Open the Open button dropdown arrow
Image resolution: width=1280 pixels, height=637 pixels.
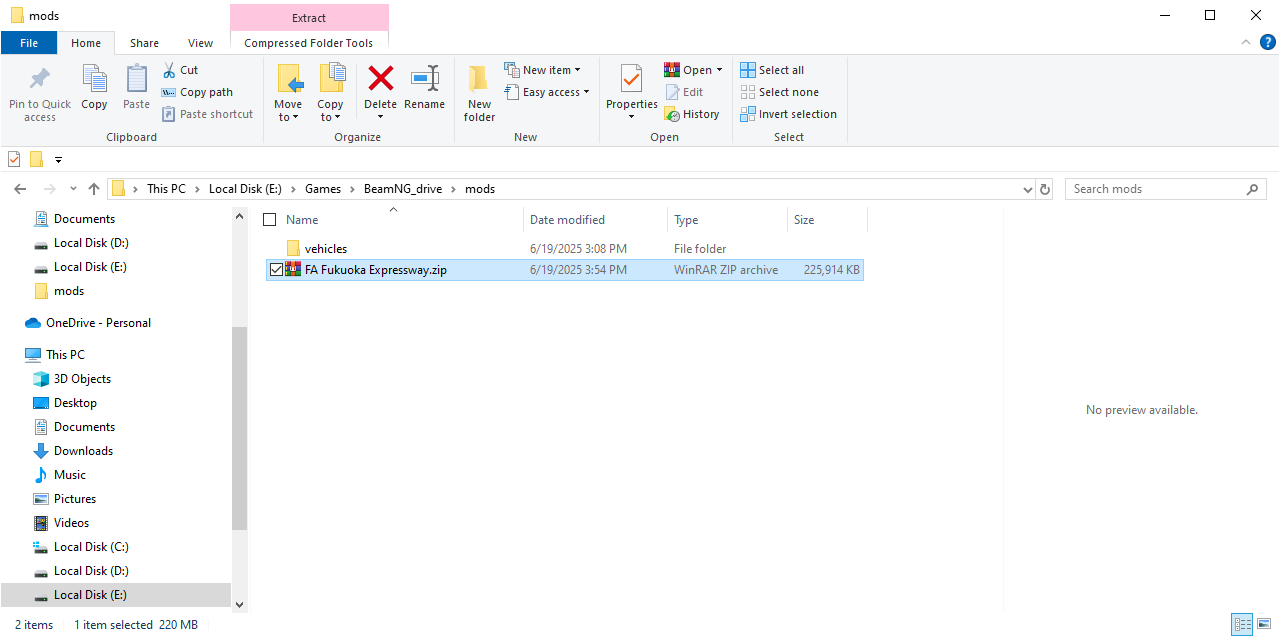[719, 70]
